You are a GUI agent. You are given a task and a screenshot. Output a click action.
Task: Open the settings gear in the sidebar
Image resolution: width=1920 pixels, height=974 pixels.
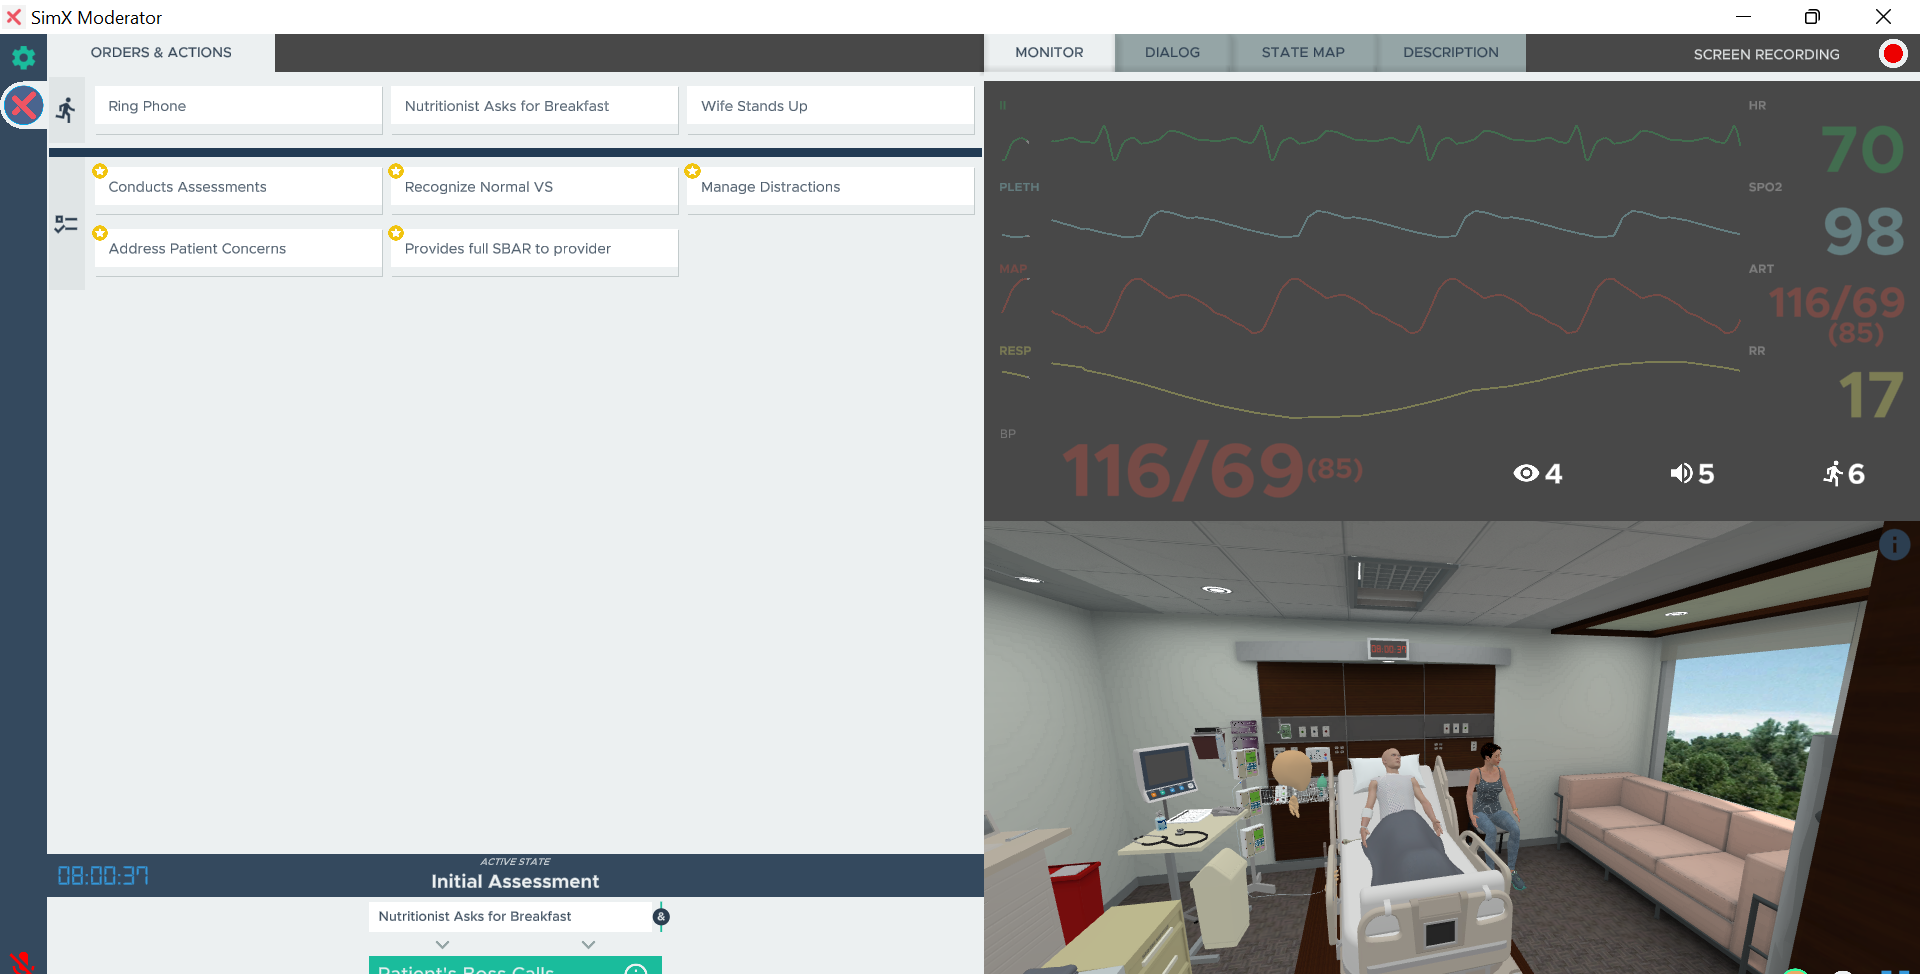pos(23,57)
